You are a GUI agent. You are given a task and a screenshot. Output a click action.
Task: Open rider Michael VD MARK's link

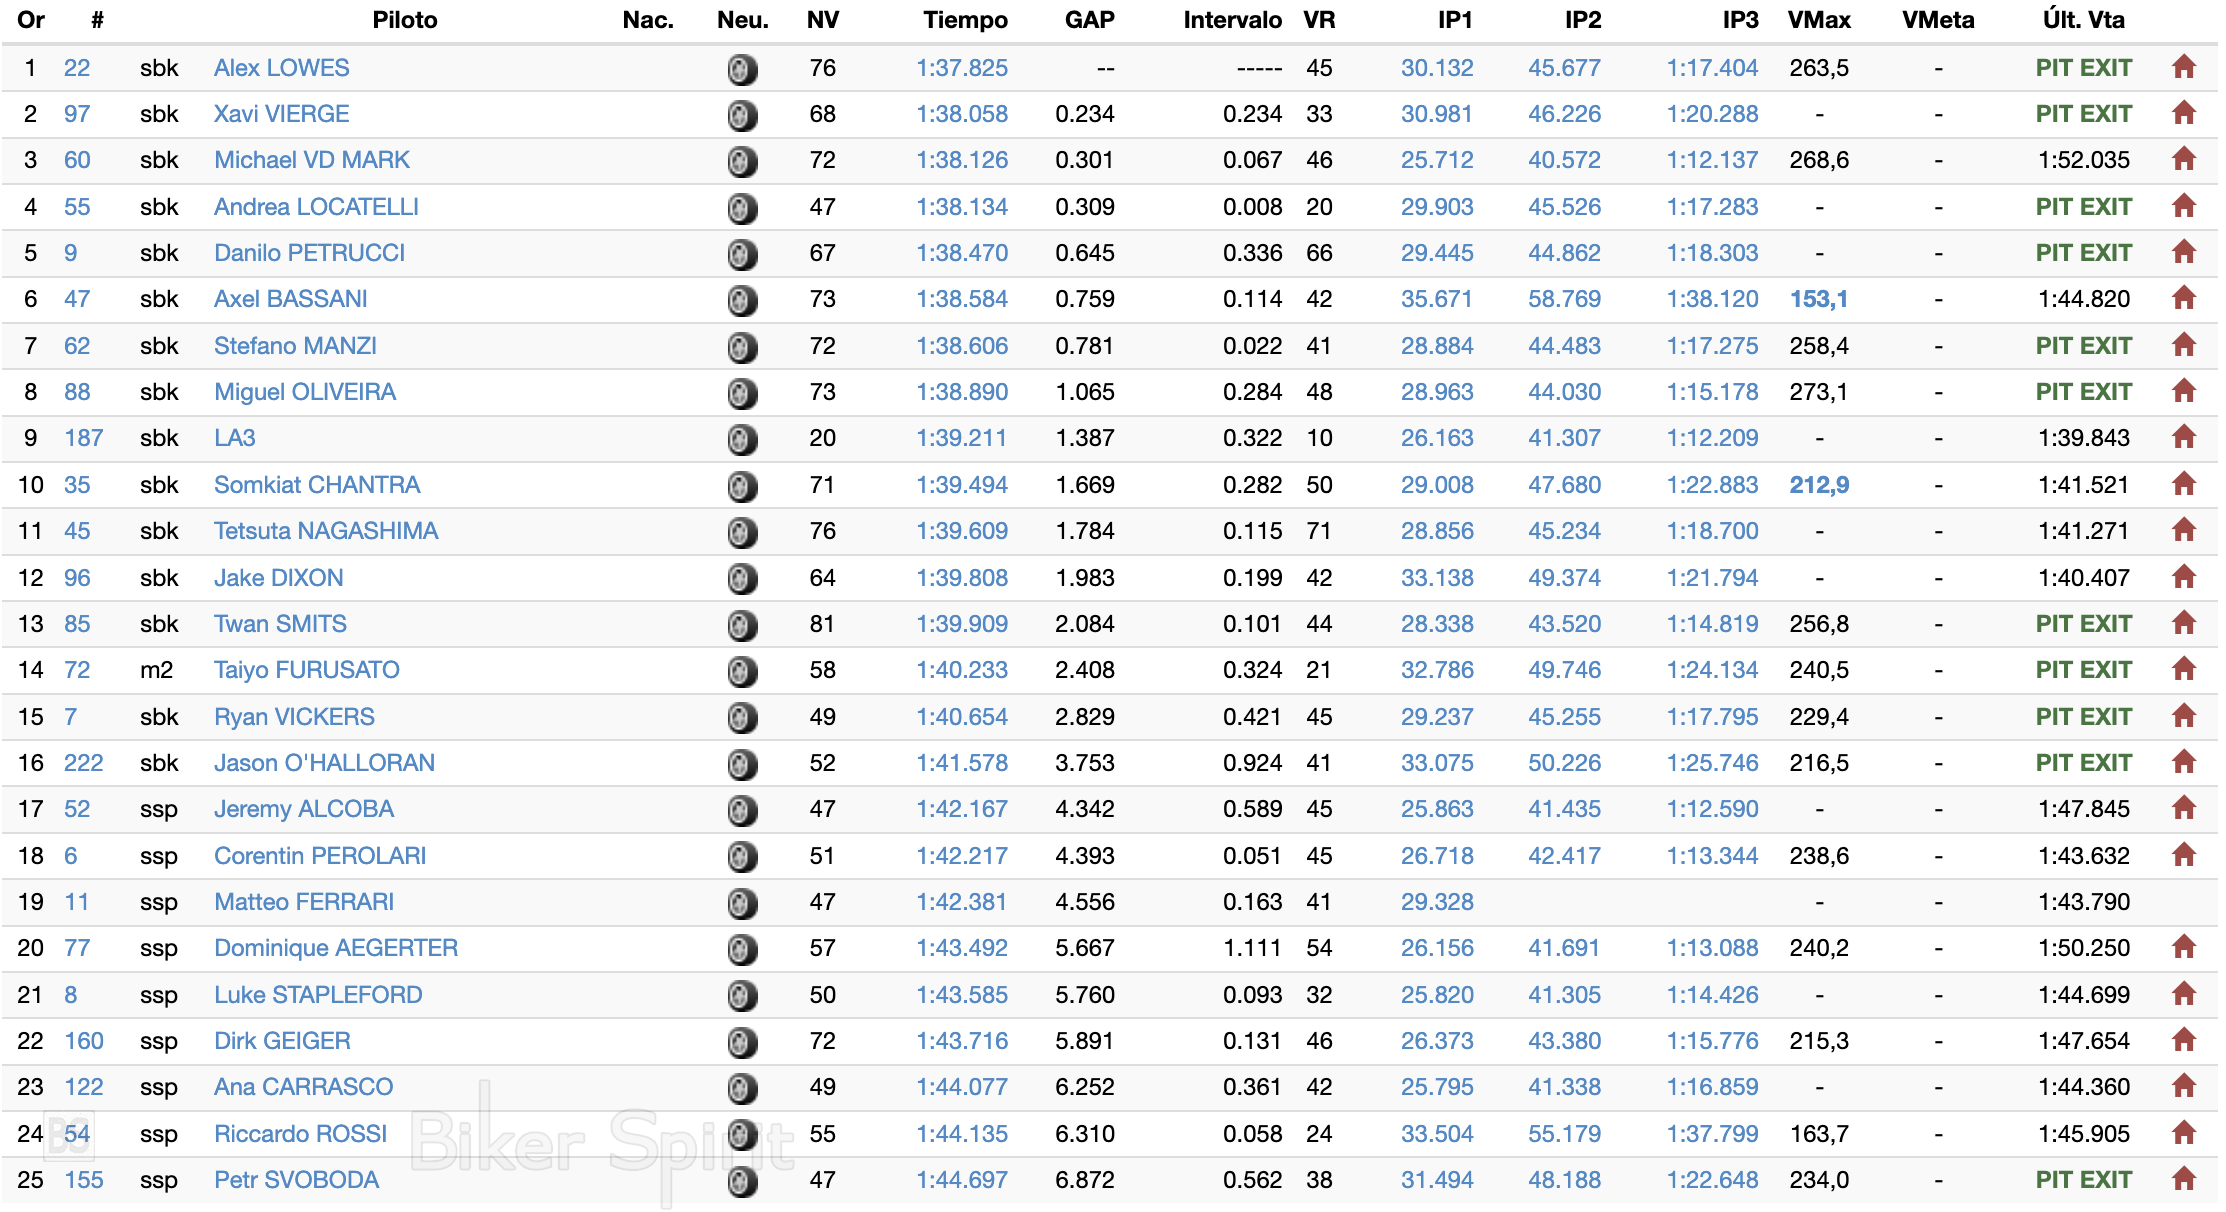click(x=311, y=160)
